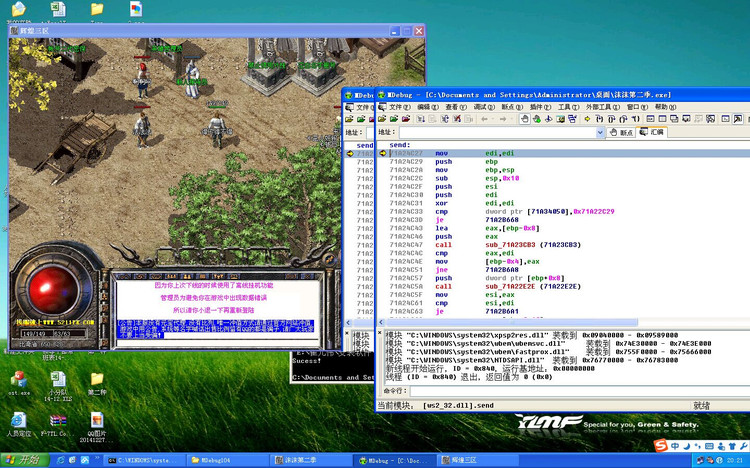
Task: Open the 插件 menu in MDebug
Action: [540, 107]
